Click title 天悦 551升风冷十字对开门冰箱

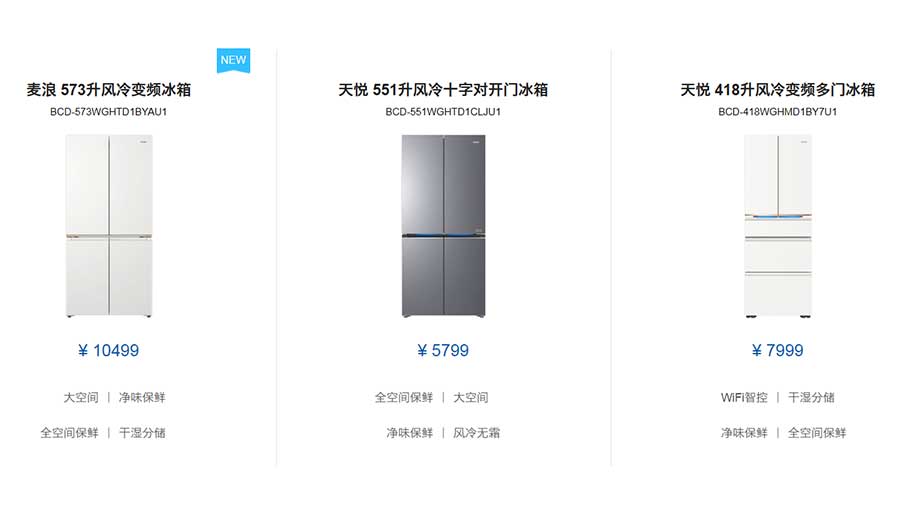click(x=443, y=90)
